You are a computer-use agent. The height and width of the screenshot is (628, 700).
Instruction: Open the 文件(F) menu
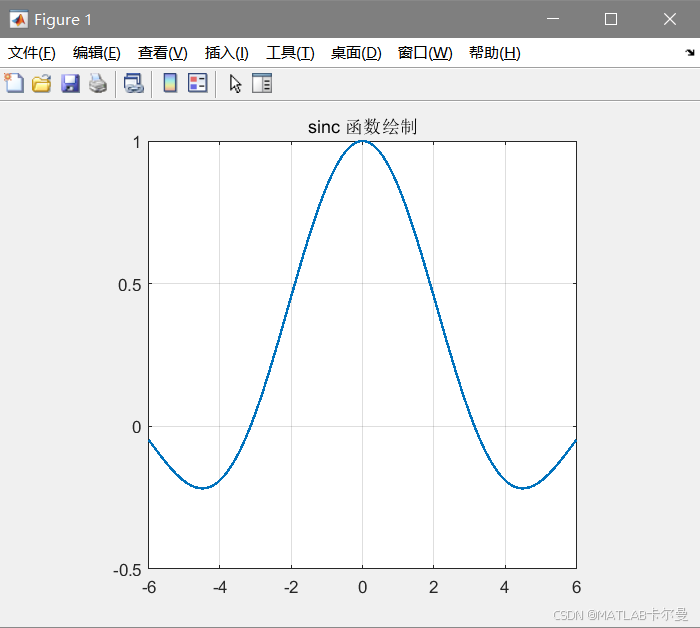click(x=32, y=53)
